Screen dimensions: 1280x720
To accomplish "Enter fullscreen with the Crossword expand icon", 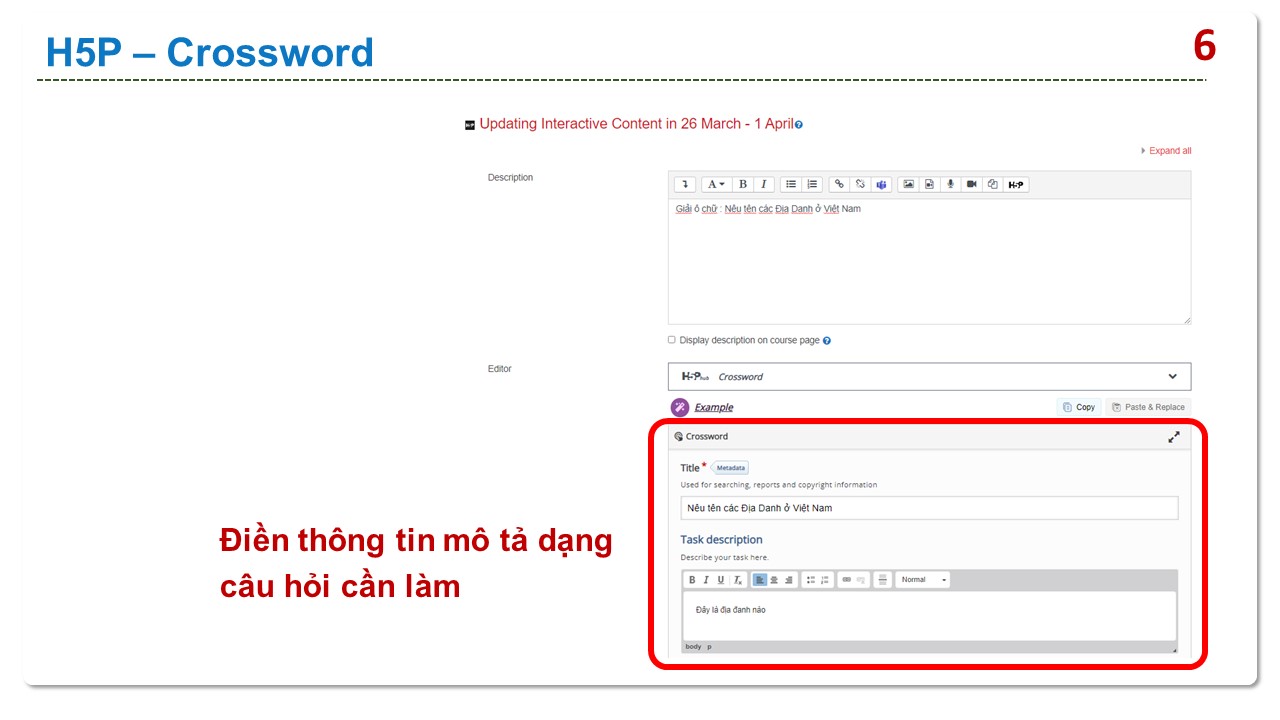I will pos(1174,437).
